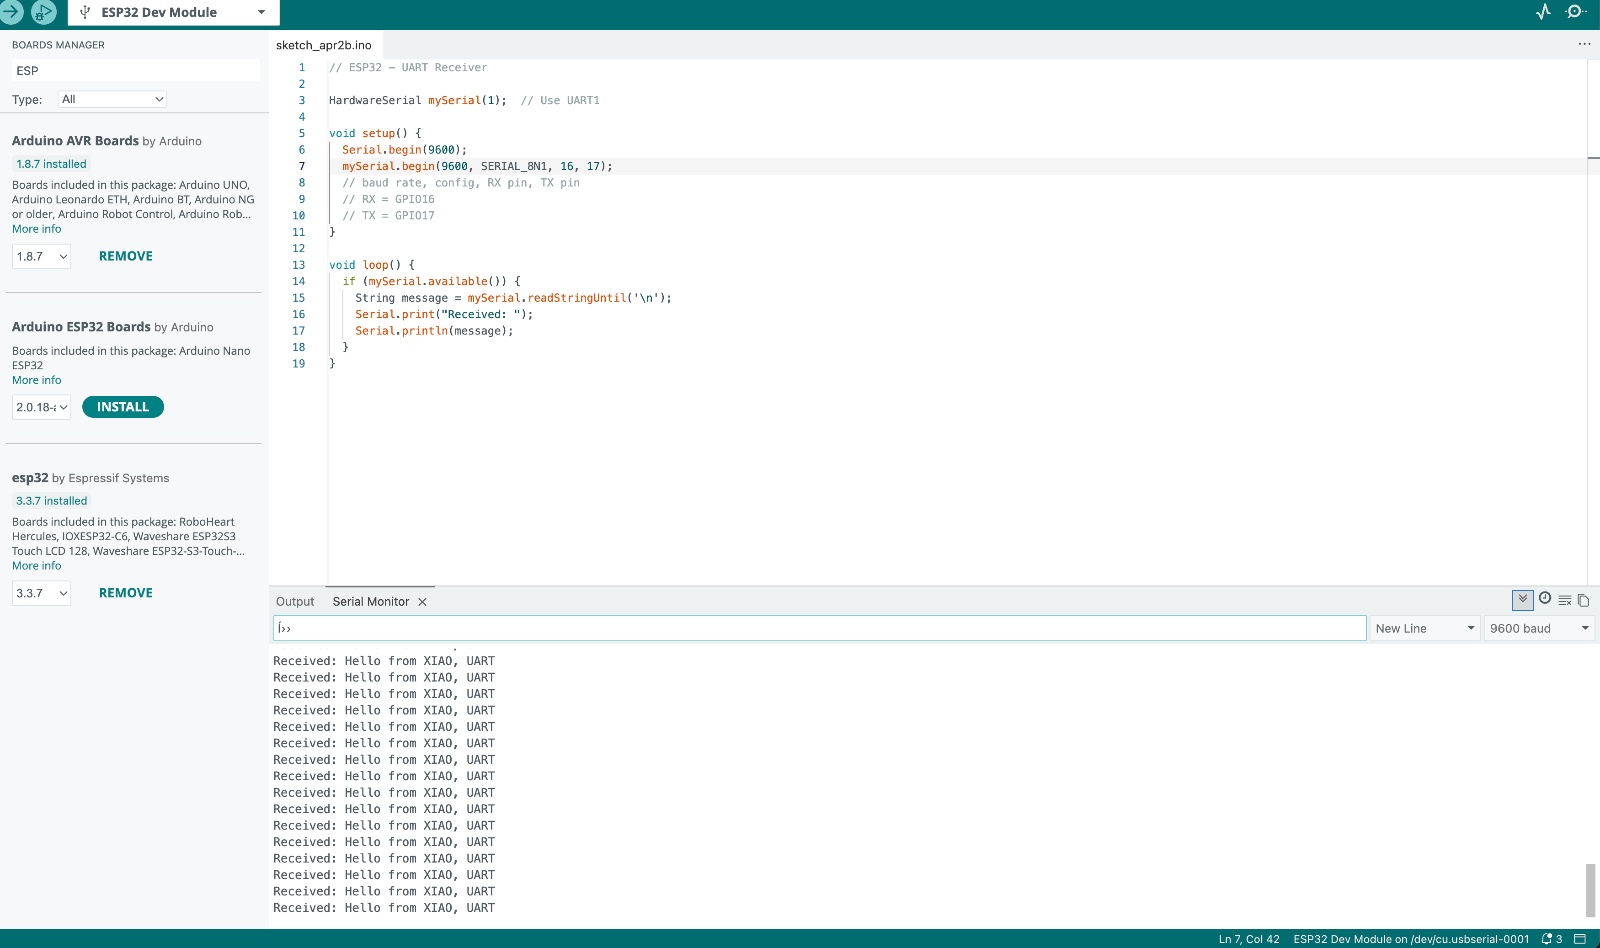
Task: Open the 9600 baud rate dropdown
Action: [1539, 628]
